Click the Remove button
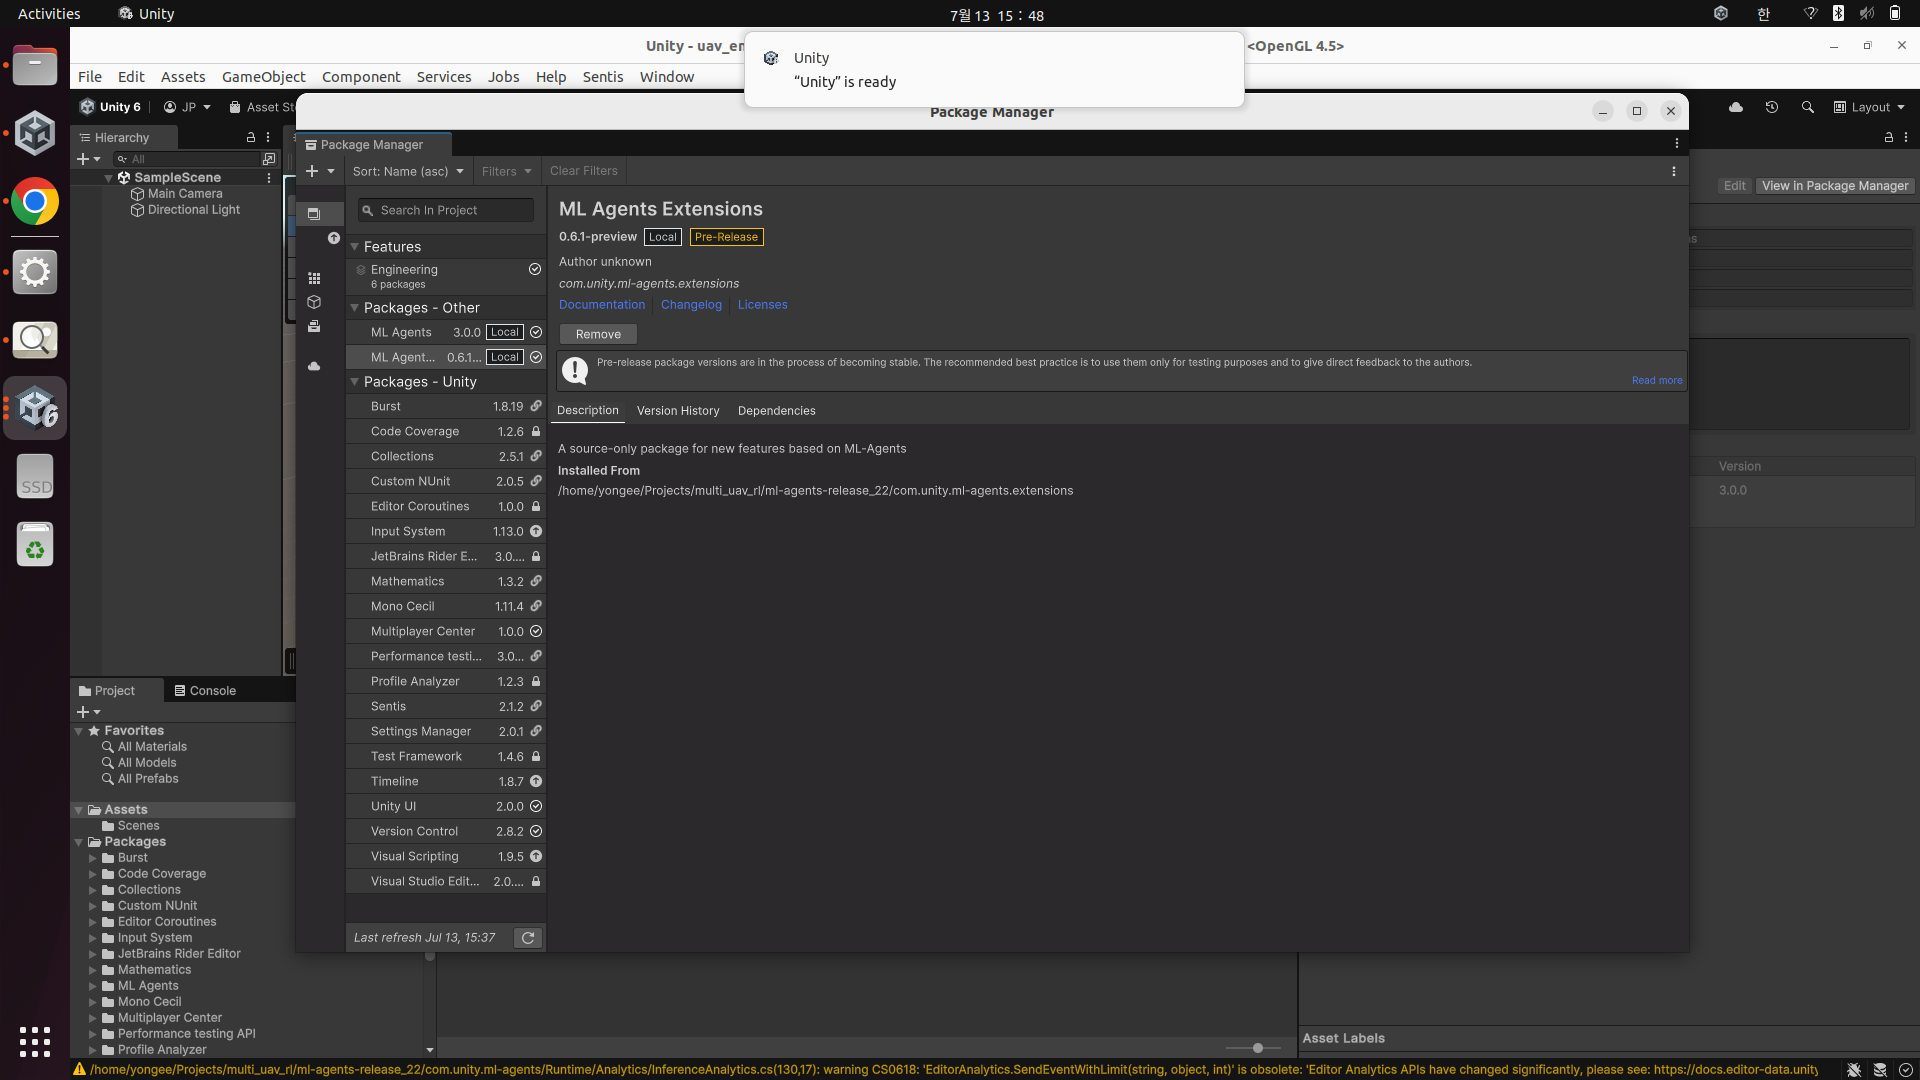This screenshot has height=1080, width=1920. pos(598,334)
